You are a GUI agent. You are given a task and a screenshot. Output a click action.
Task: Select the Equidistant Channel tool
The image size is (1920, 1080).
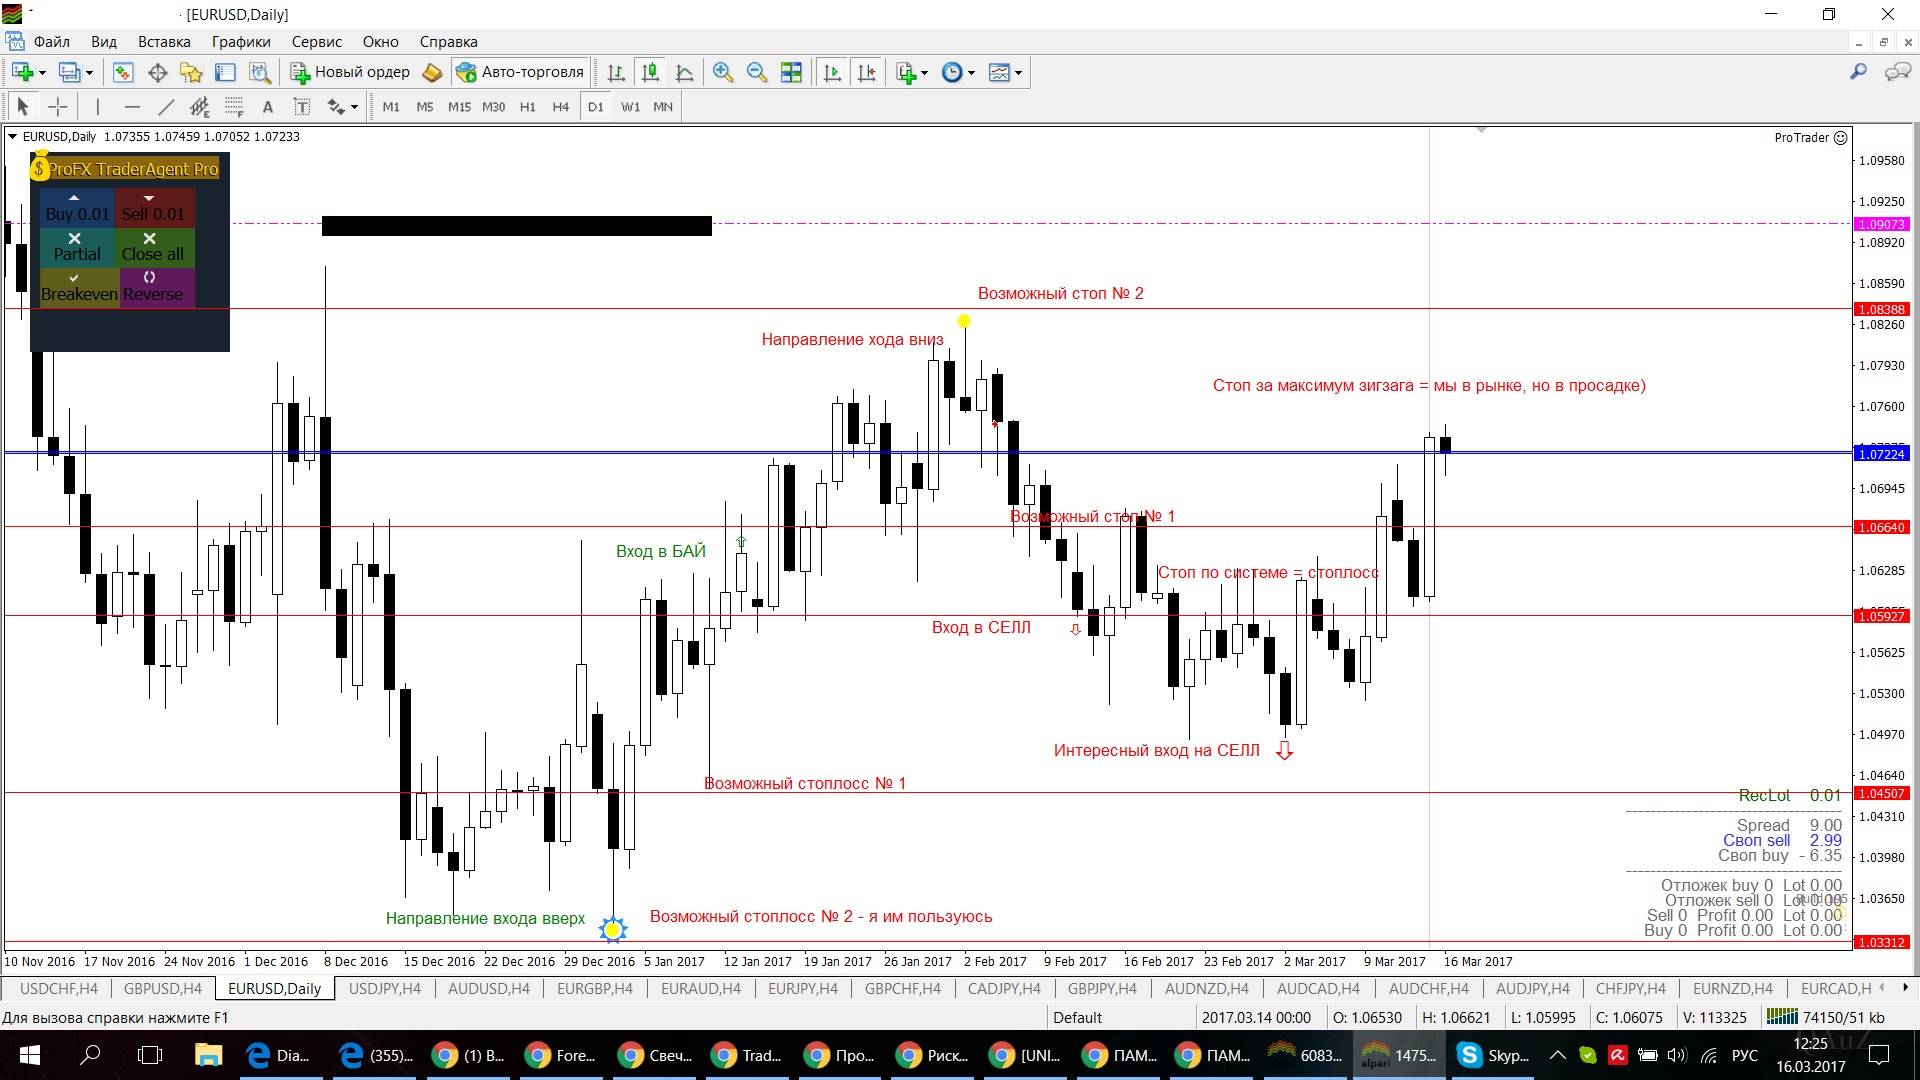pos(200,106)
